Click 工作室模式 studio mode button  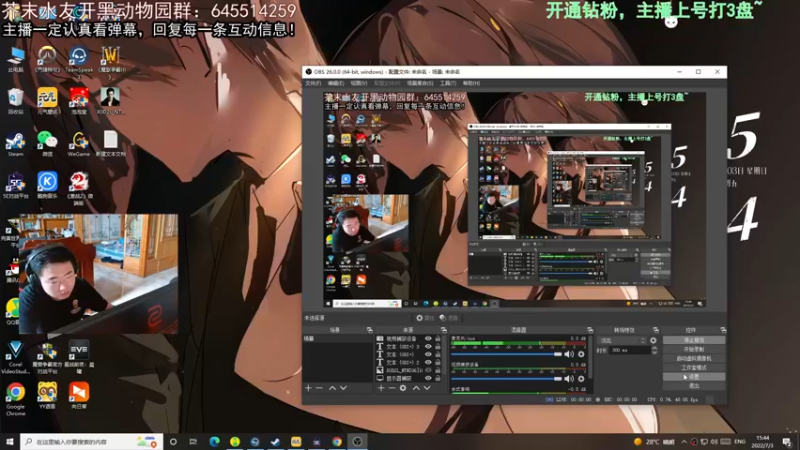[x=694, y=367]
